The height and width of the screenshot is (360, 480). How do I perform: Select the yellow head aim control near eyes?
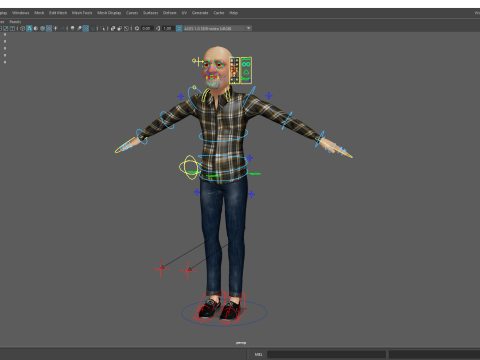[x=197, y=61]
